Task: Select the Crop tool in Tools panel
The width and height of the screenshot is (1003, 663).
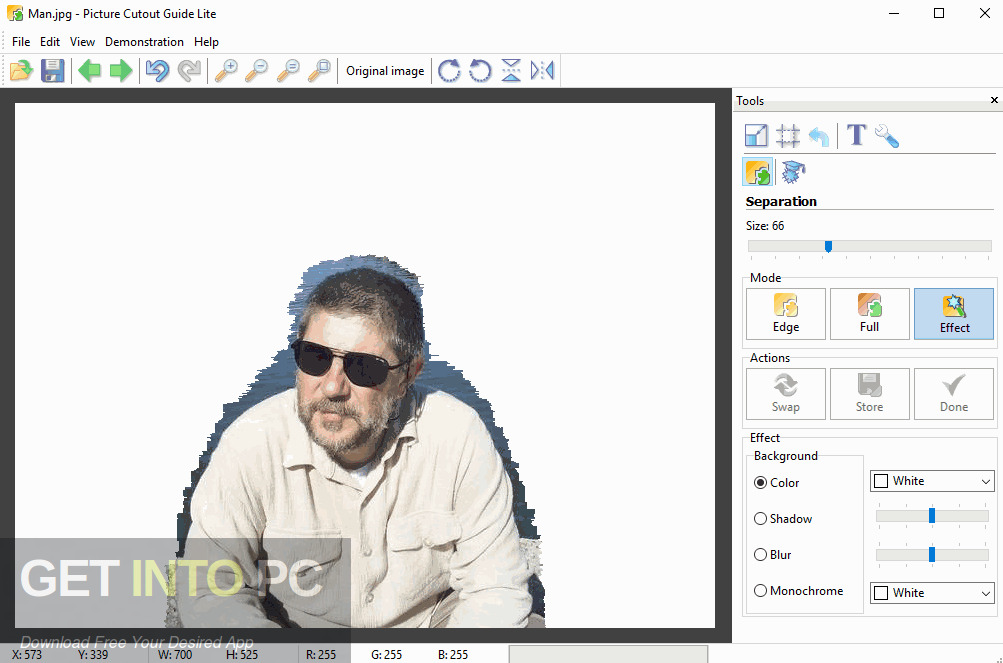Action: pos(788,136)
